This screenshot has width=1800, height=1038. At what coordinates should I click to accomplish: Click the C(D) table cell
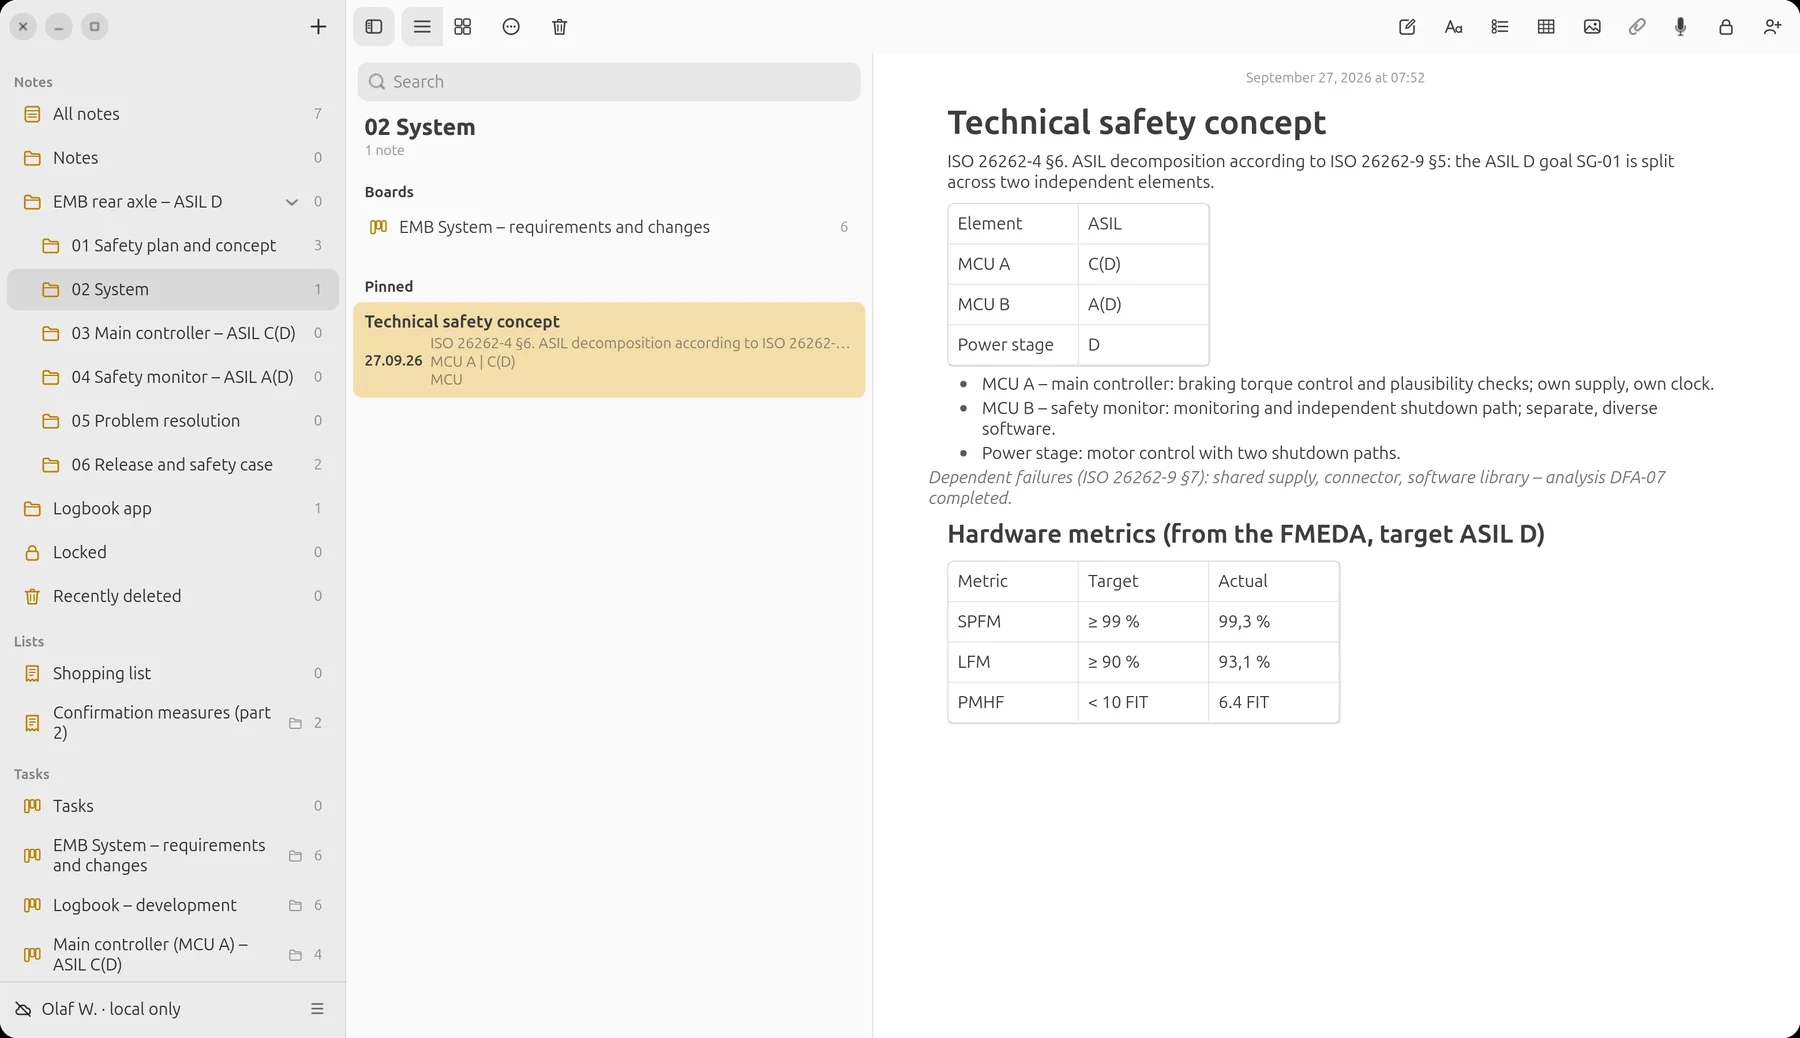1143,264
